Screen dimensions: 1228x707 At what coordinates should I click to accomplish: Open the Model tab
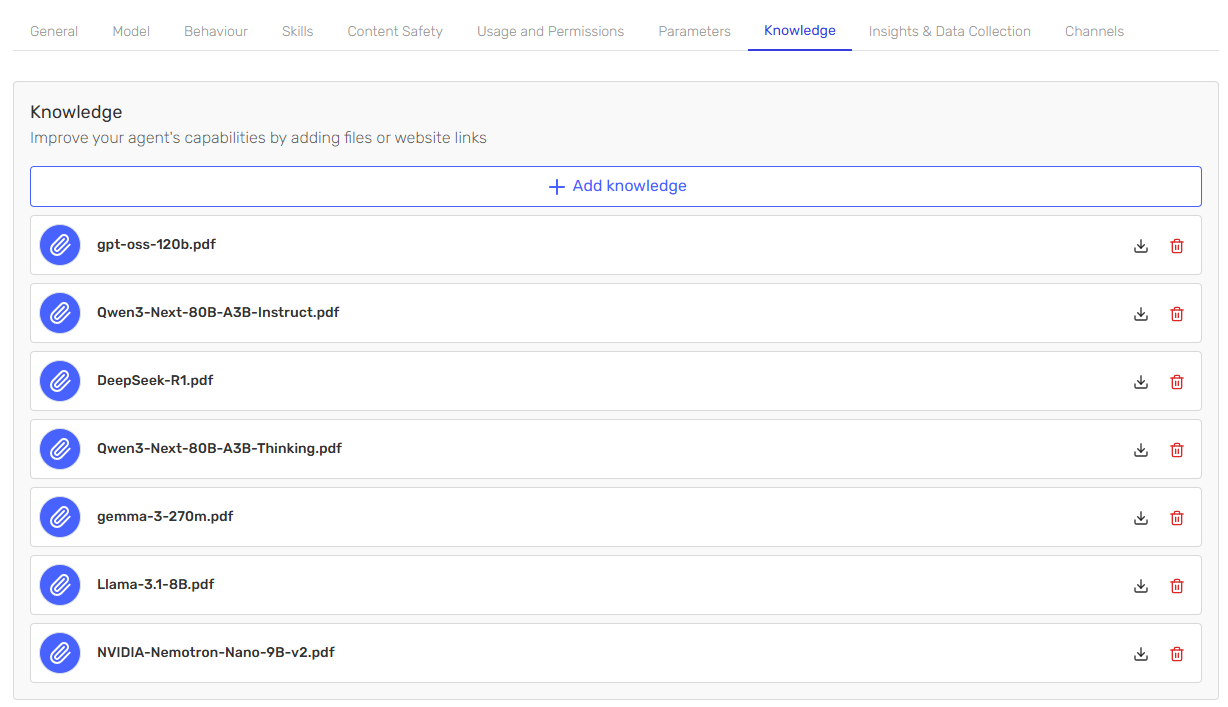pos(131,31)
